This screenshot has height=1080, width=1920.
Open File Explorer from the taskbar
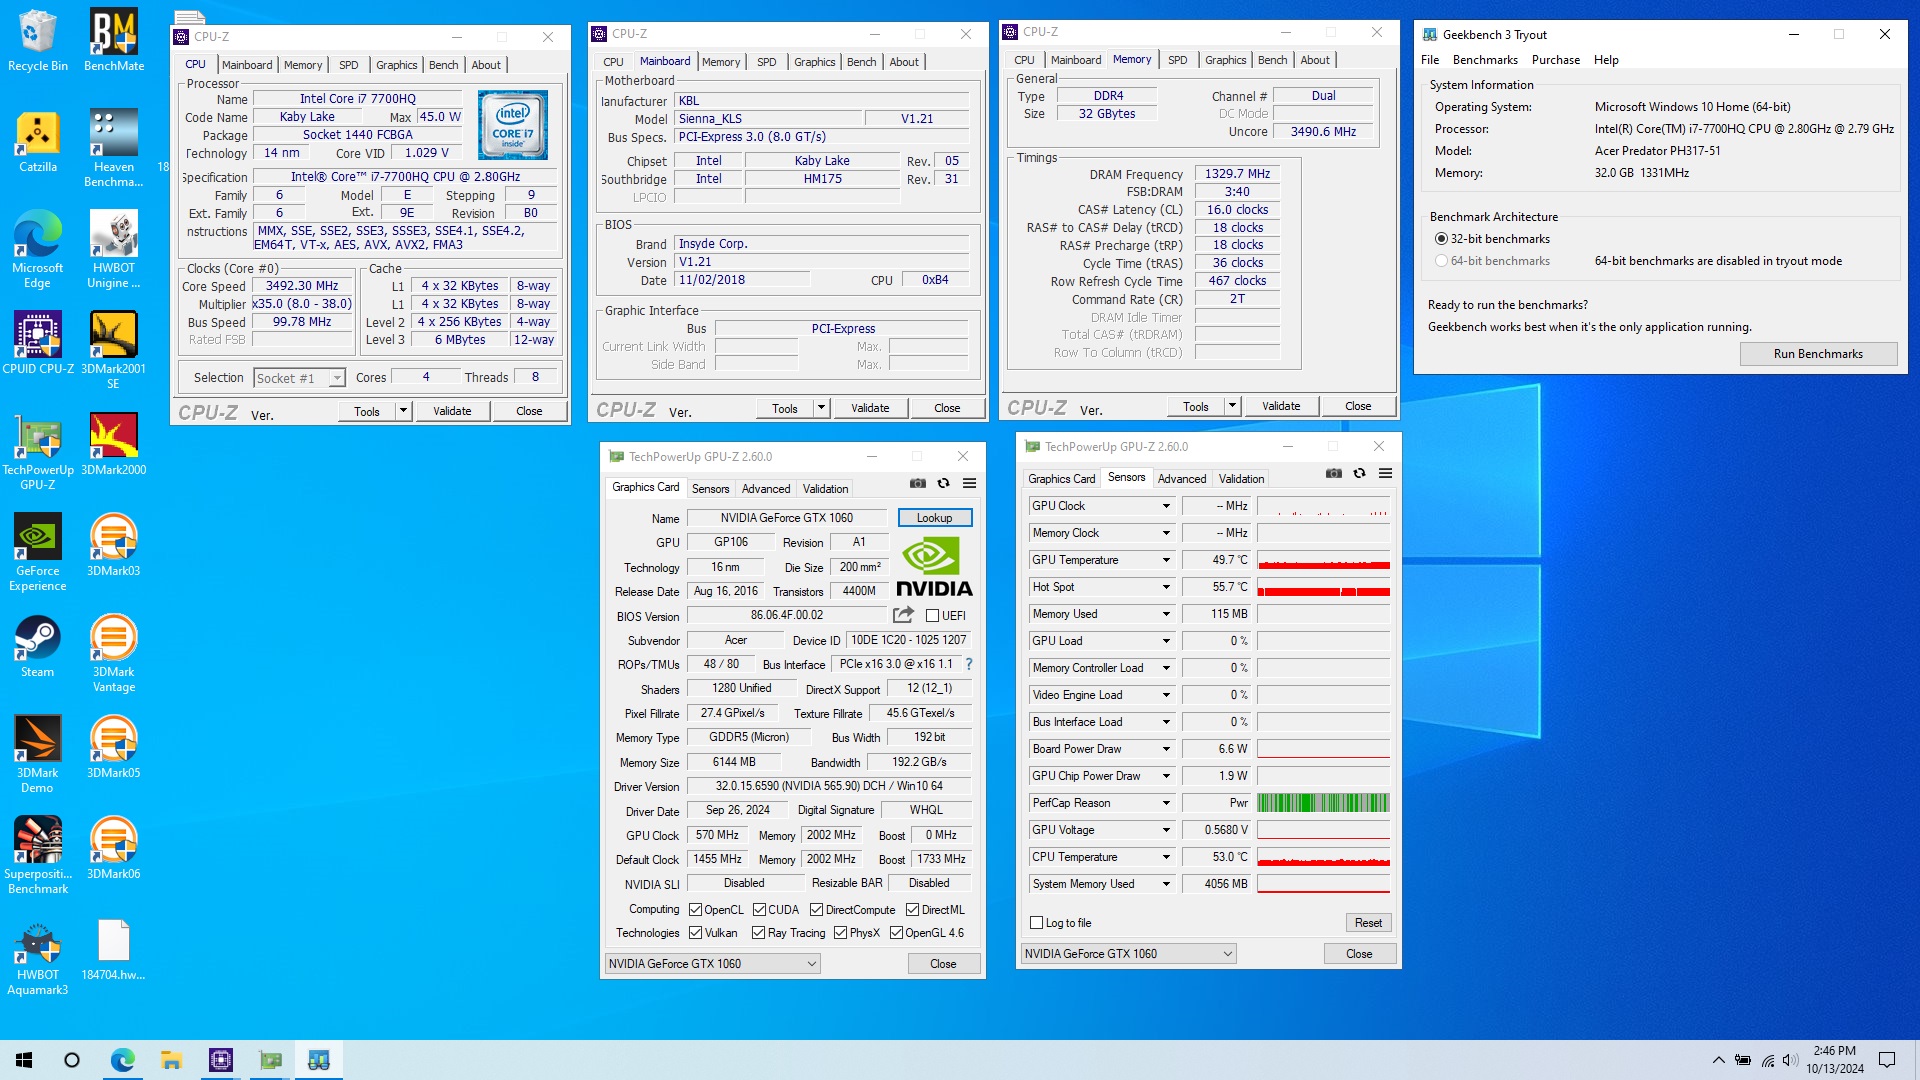point(171,1060)
